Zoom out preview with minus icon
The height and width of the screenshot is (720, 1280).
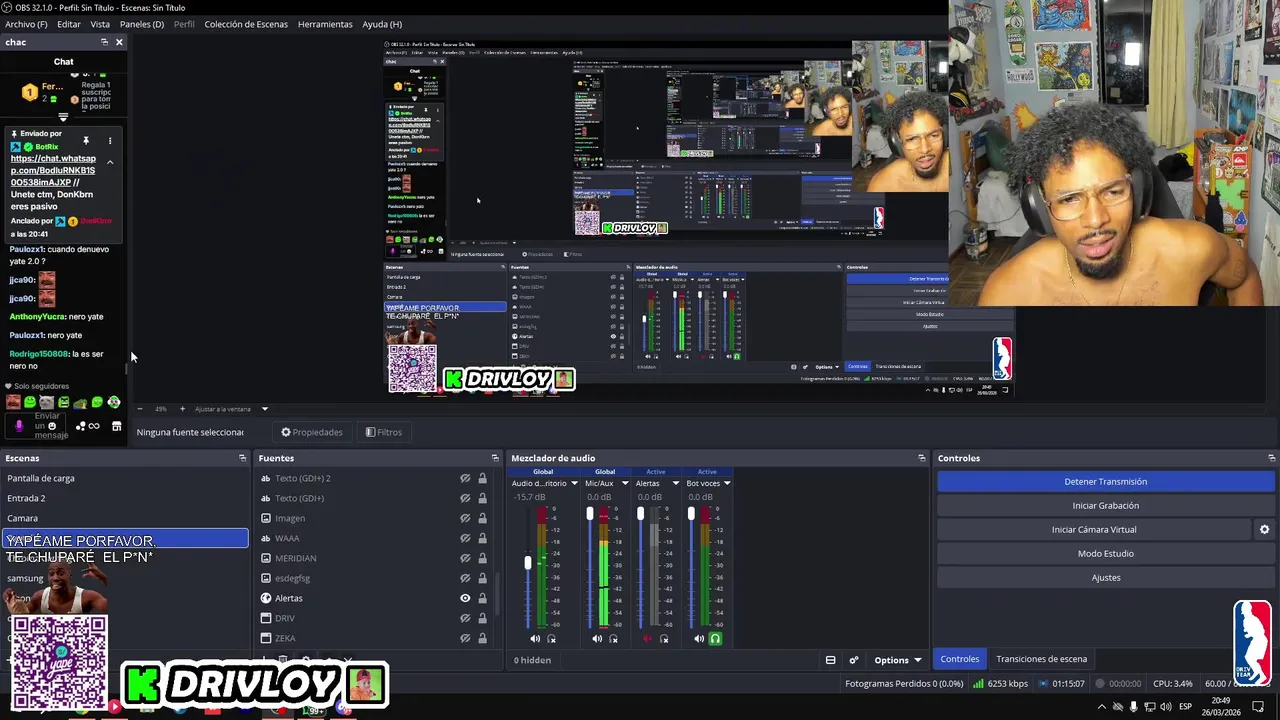(x=139, y=409)
